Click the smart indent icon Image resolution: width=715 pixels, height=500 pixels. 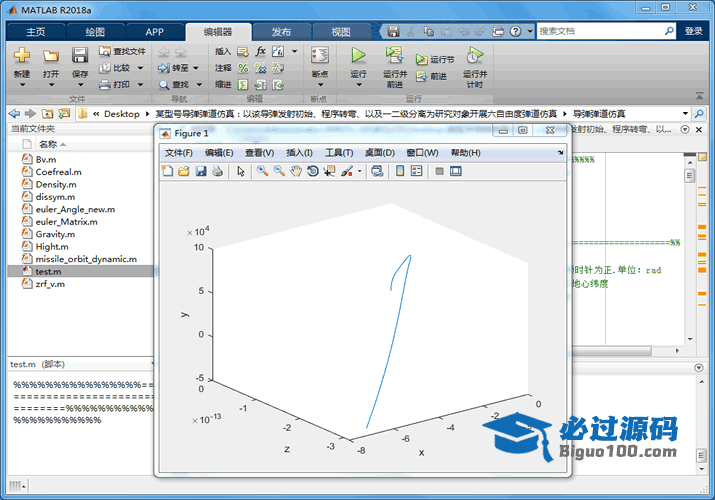pos(243,84)
